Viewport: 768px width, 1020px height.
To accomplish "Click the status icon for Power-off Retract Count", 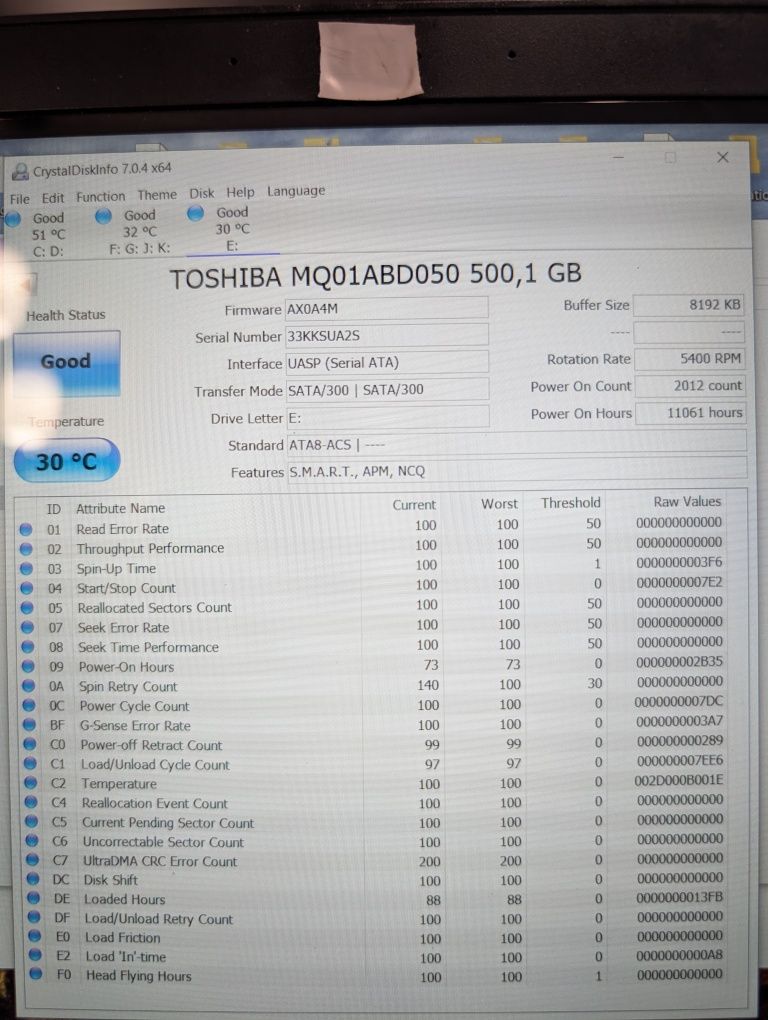I will [x=30, y=745].
